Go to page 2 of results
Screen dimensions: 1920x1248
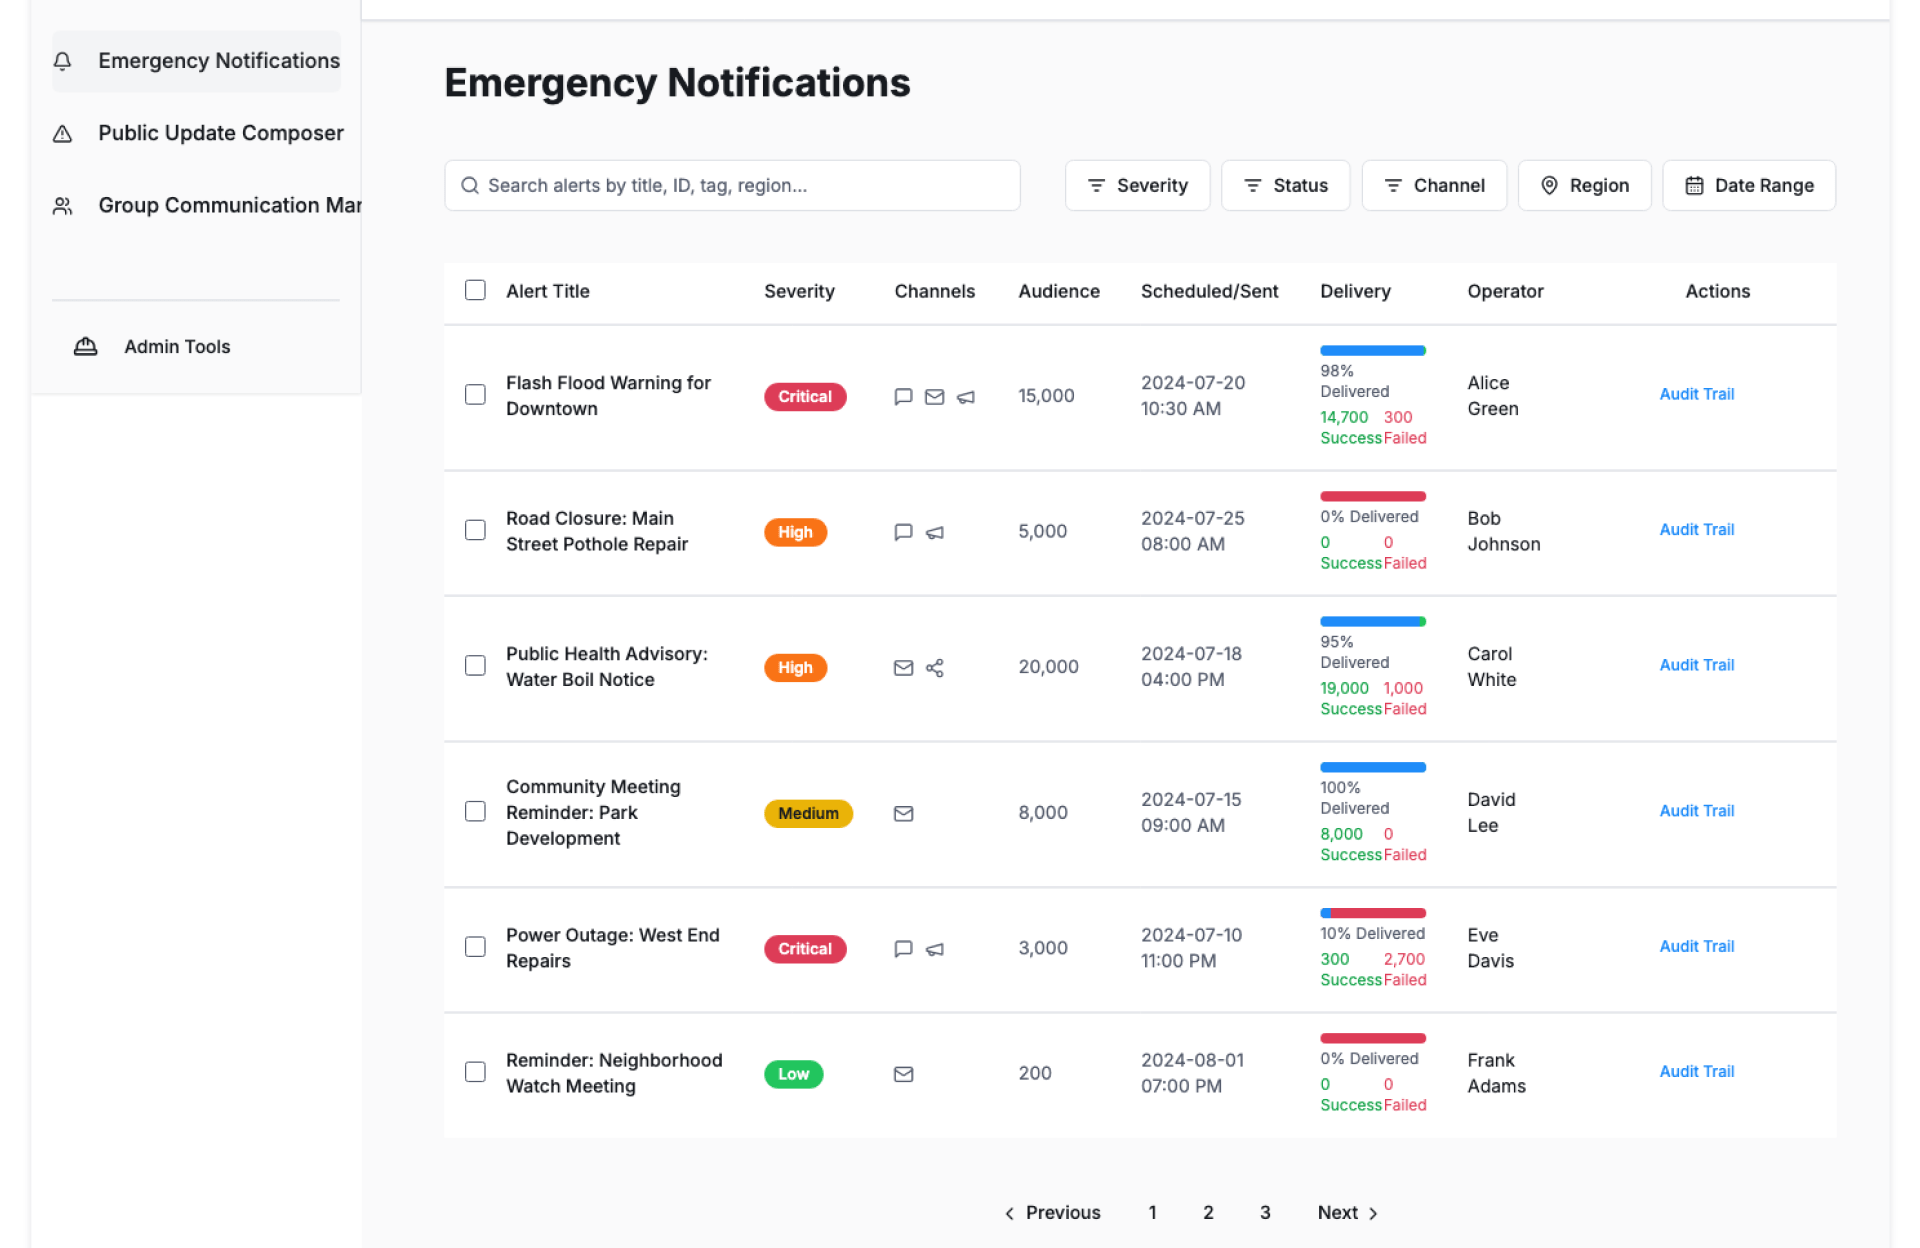[1208, 1212]
